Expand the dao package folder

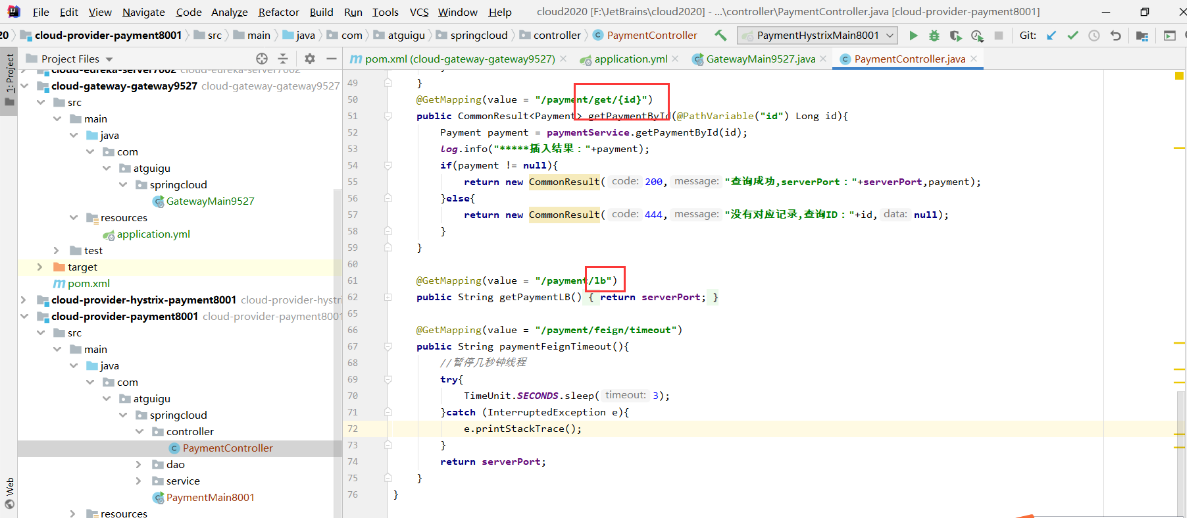[139, 465]
